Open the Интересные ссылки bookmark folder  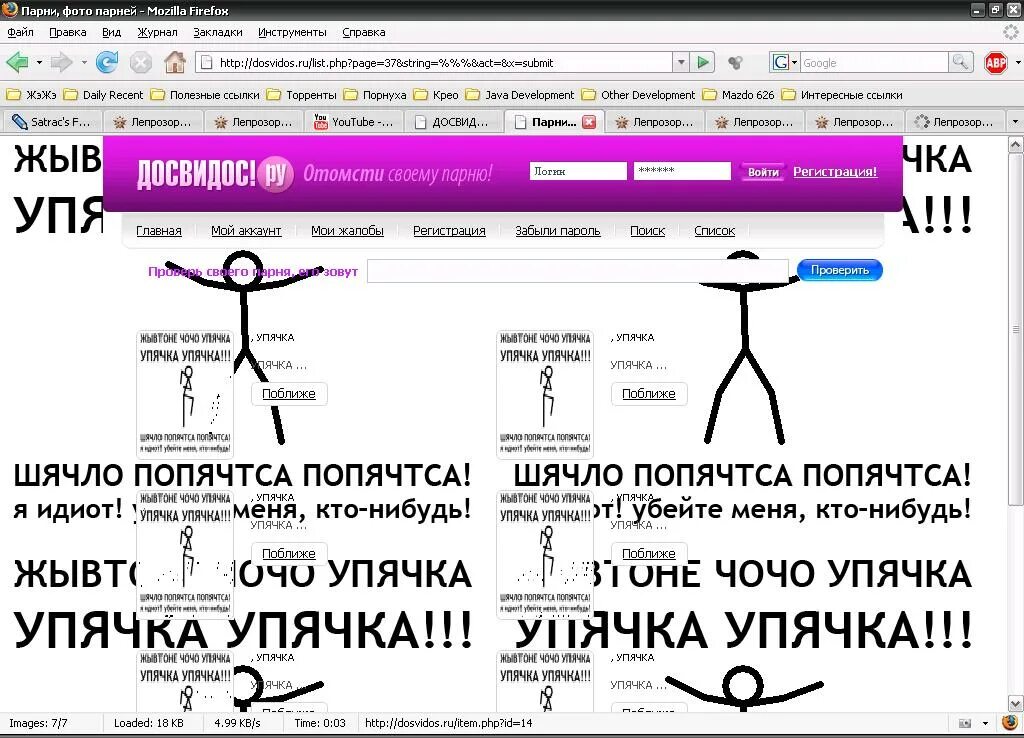pyautogui.click(x=842, y=95)
